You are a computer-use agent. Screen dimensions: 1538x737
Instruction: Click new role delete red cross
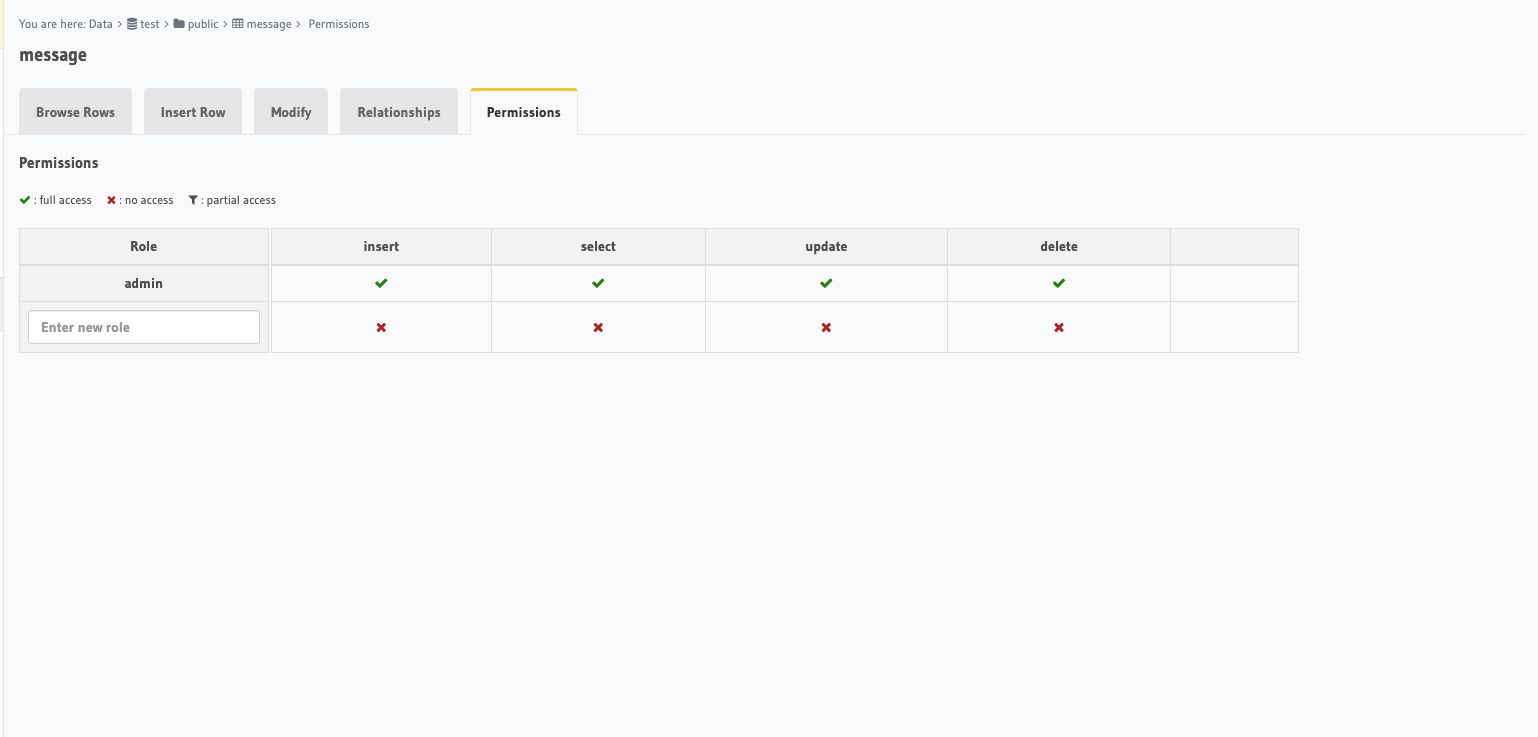[1059, 328]
